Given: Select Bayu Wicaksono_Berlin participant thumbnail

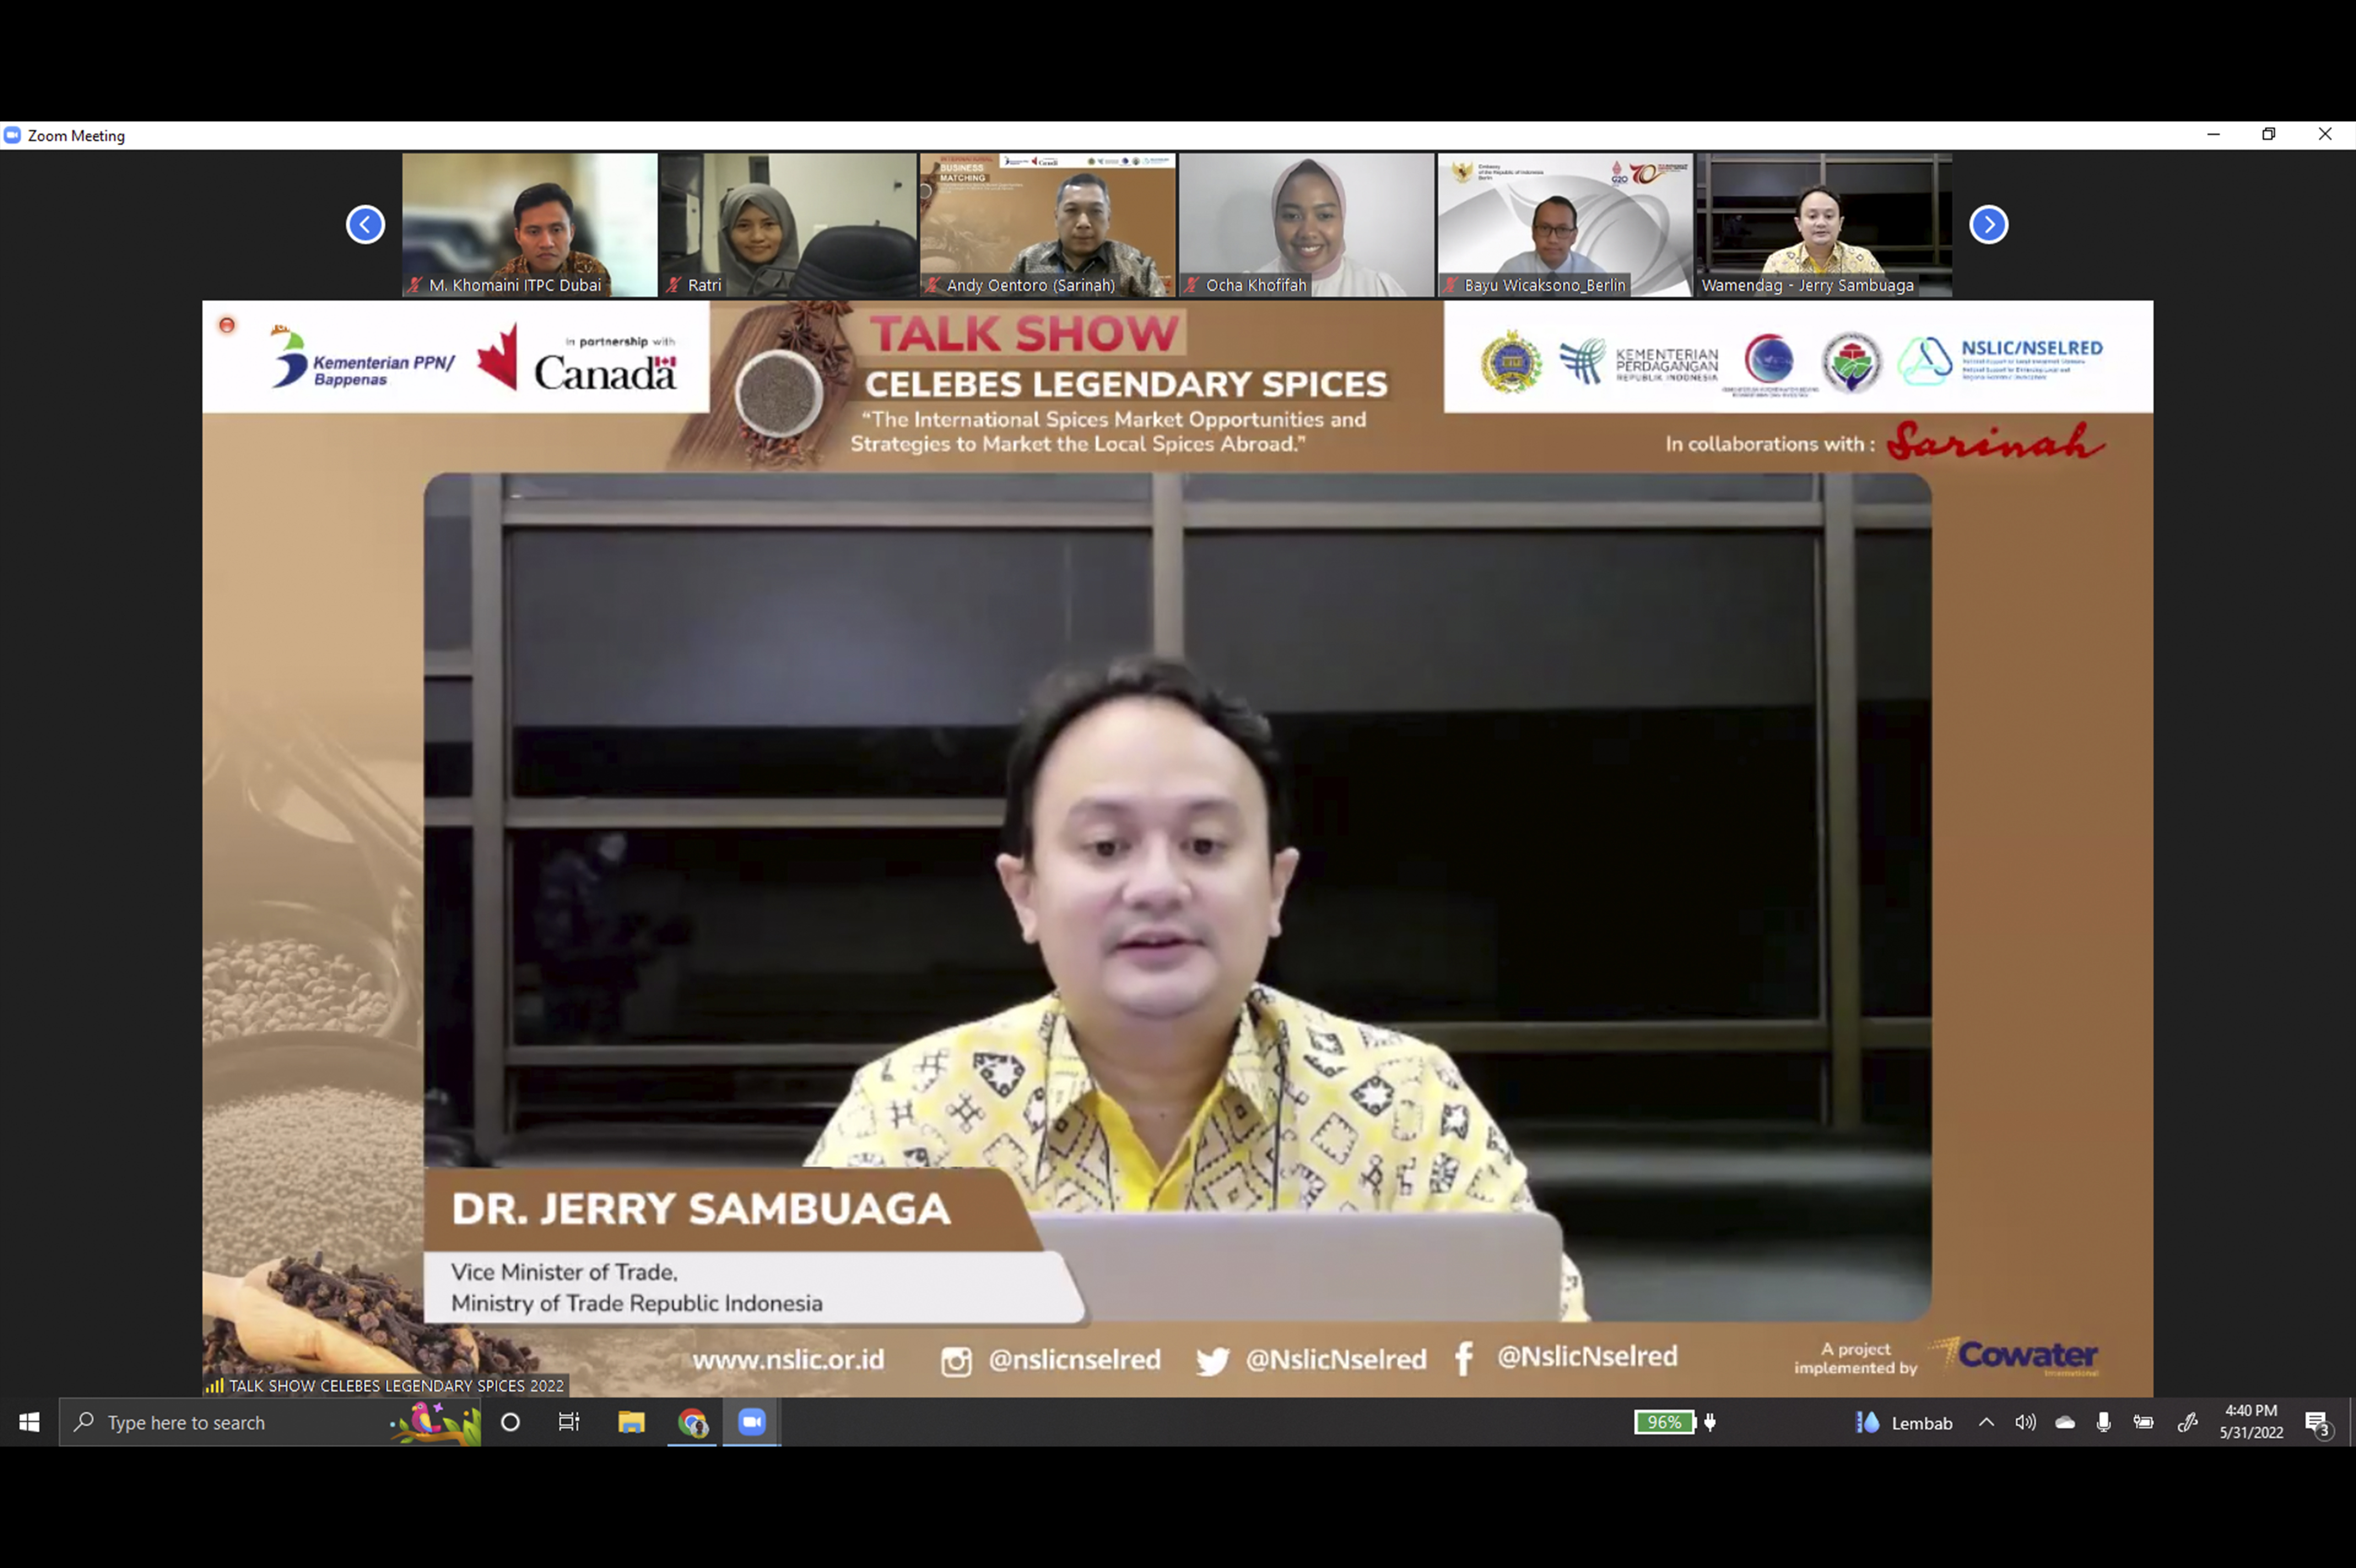Looking at the screenshot, I should click(1564, 224).
